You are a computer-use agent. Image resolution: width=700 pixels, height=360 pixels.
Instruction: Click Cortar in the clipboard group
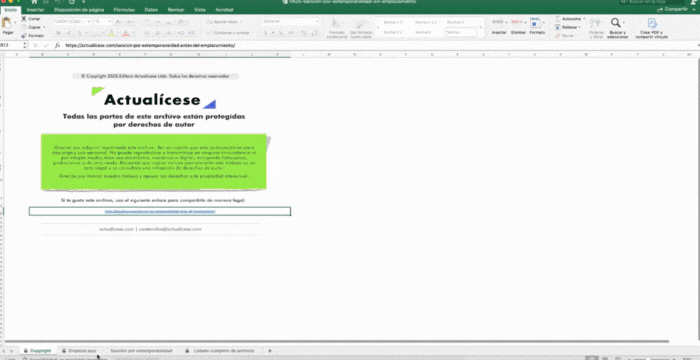point(31,19)
